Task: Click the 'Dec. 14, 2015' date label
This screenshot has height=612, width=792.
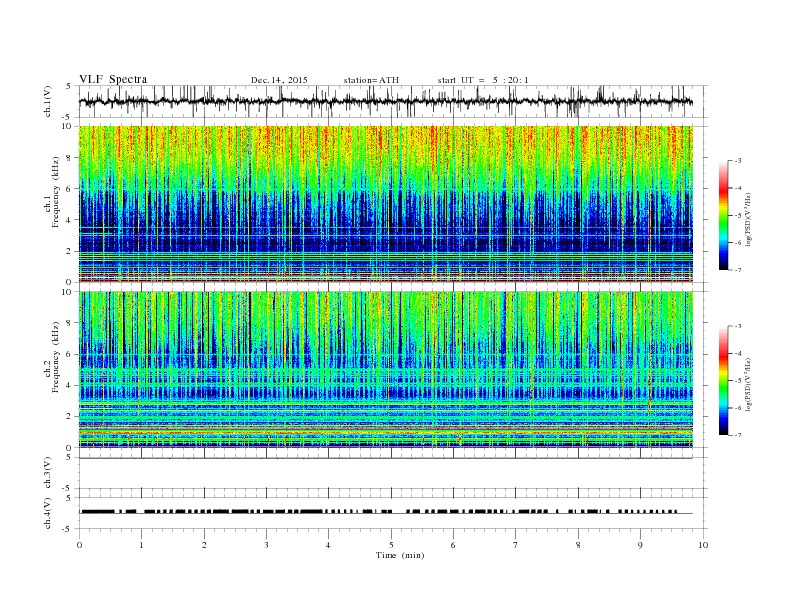Action: (279, 80)
